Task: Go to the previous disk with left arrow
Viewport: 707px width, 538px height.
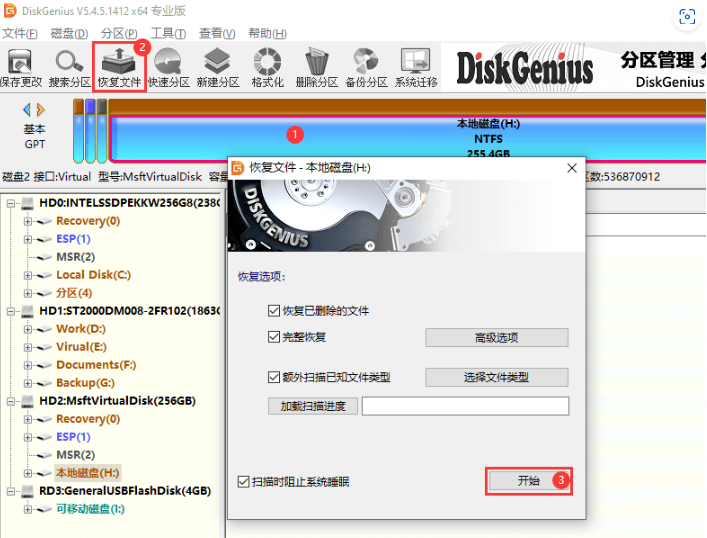Action: [27, 109]
